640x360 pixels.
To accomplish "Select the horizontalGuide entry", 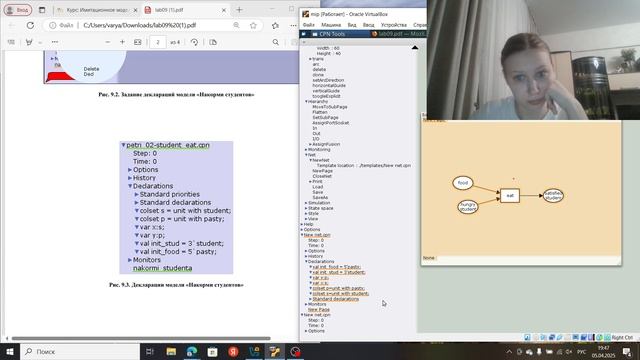I will [329, 86].
